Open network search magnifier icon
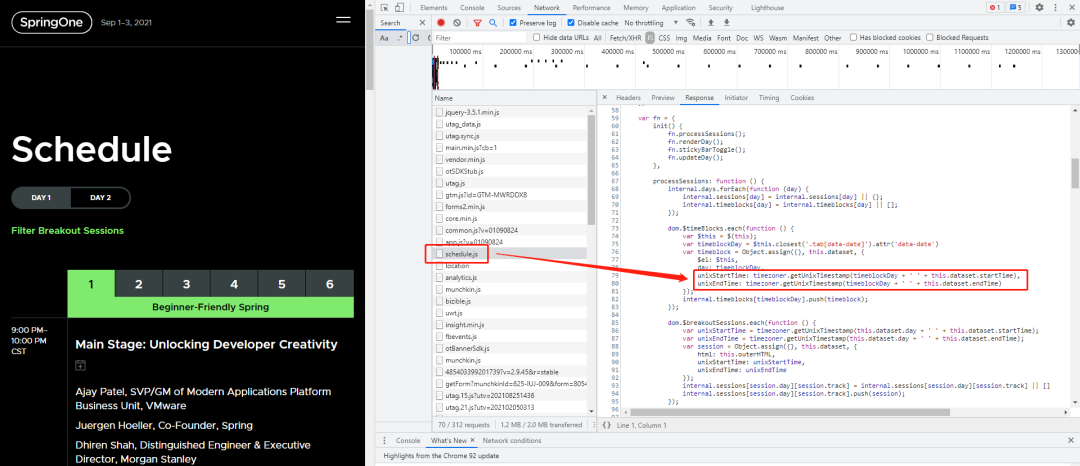This screenshot has height=466, width=1080. click(x=492, y=23)
